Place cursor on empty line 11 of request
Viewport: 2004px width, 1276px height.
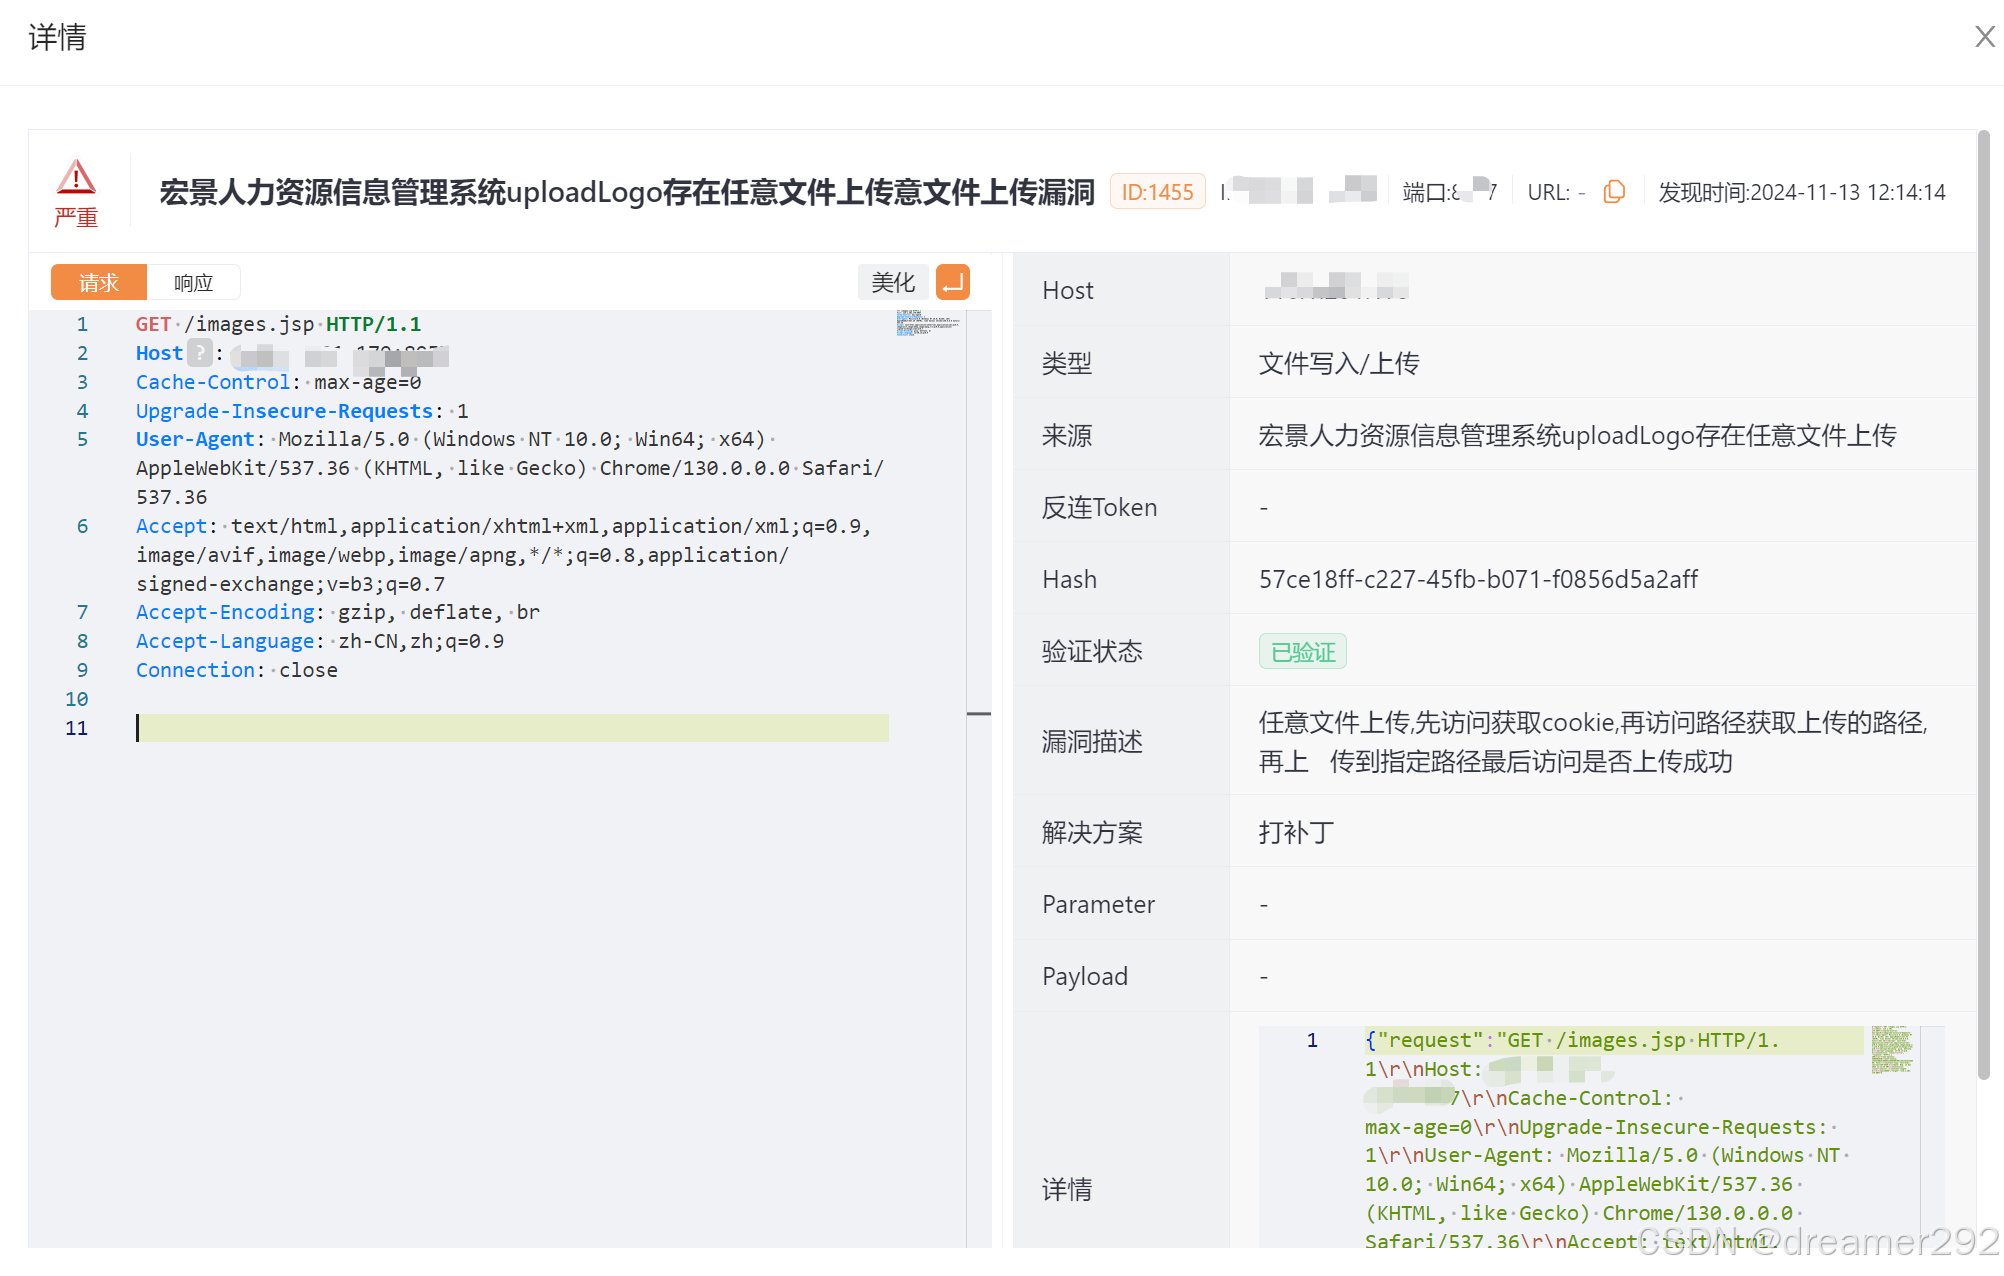pos(500,728)
